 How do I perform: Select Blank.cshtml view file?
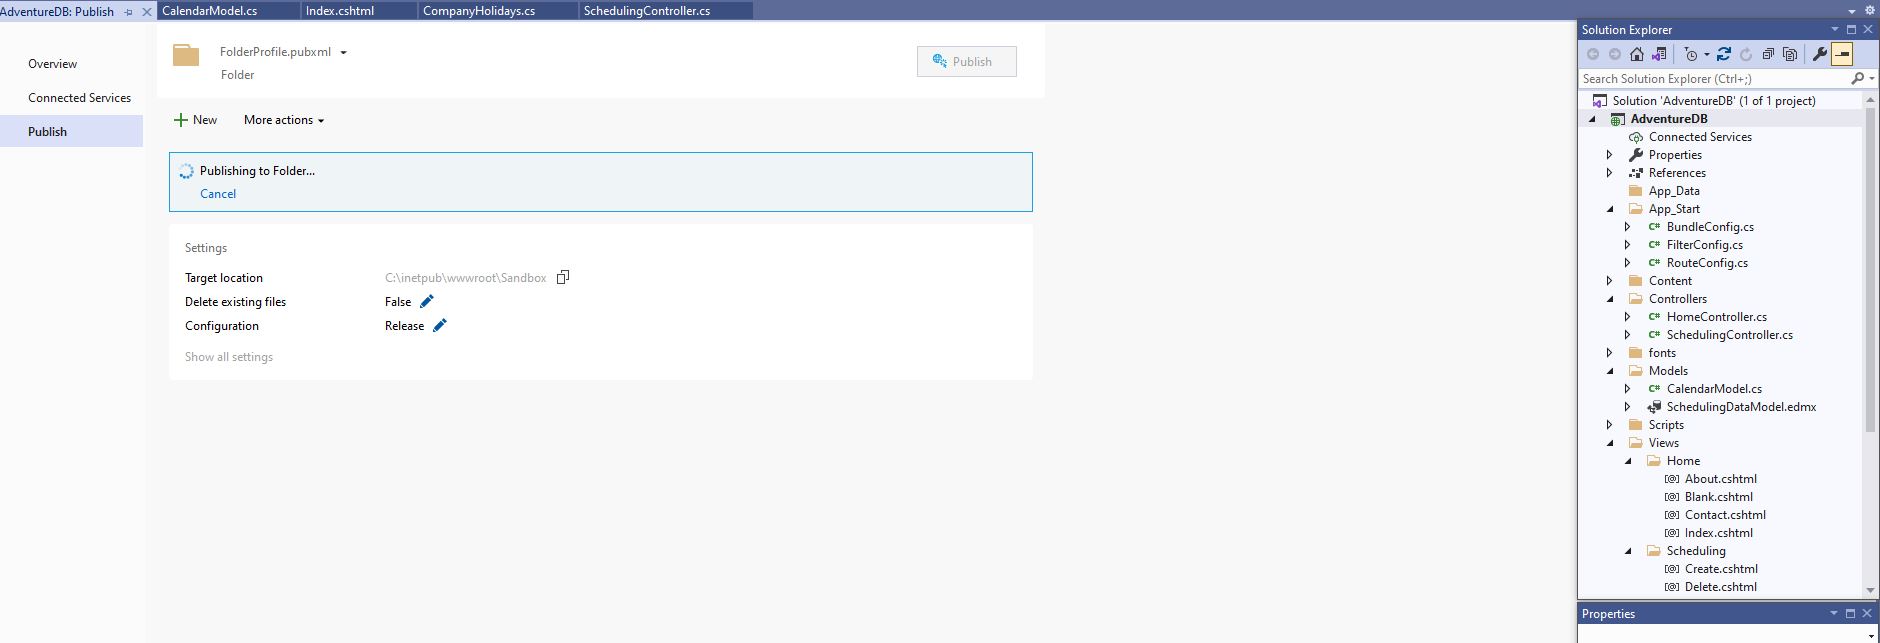tap(1719, 497)
